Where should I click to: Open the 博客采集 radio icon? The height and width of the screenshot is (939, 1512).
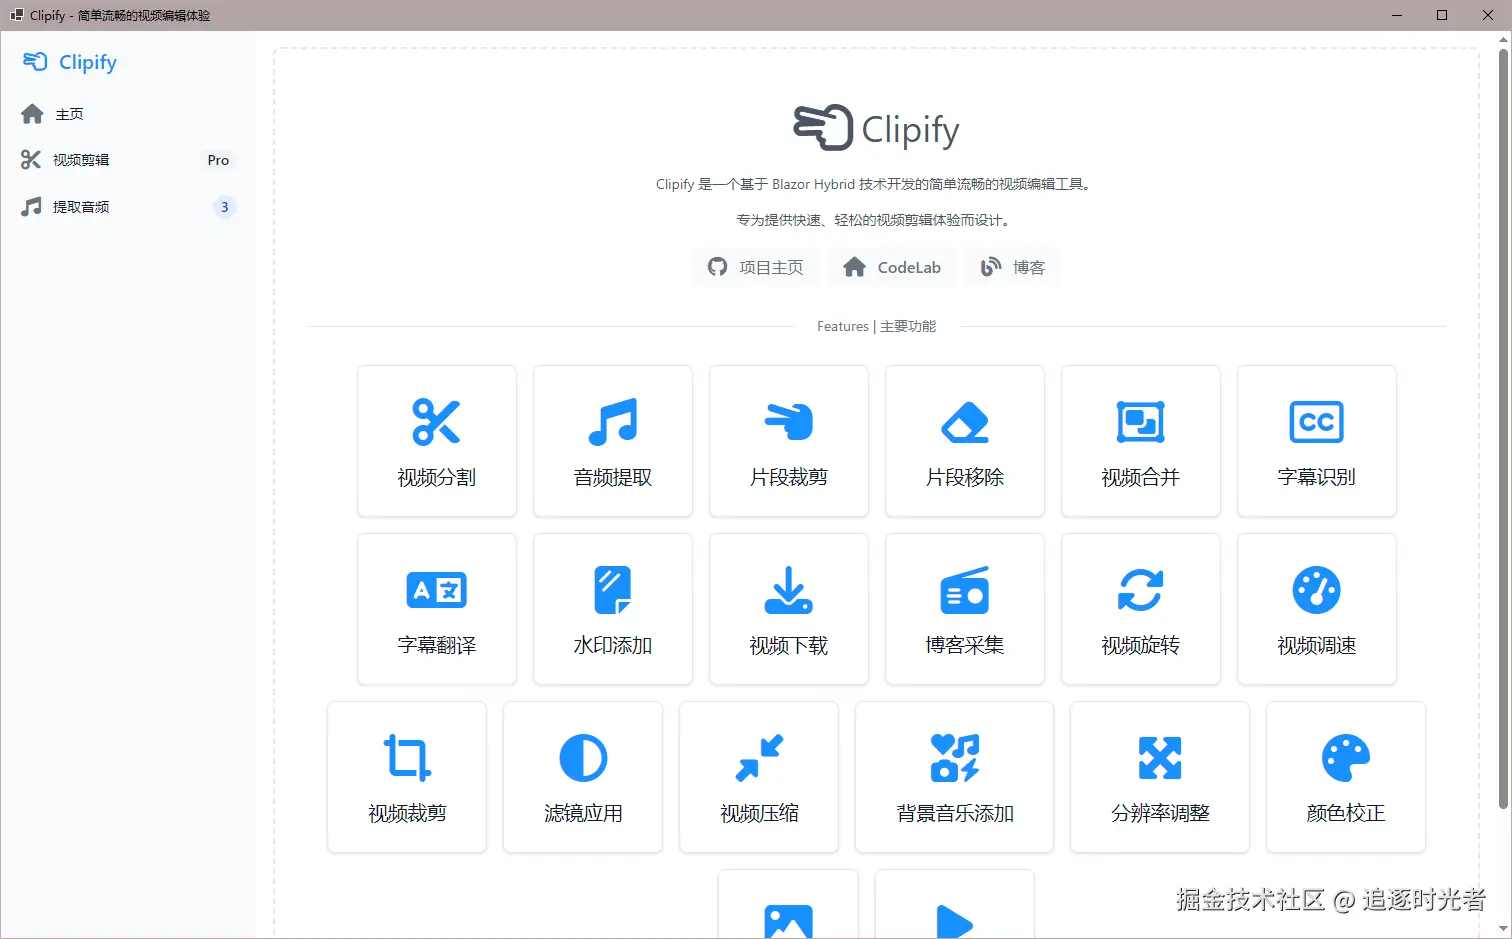[965, 590]
